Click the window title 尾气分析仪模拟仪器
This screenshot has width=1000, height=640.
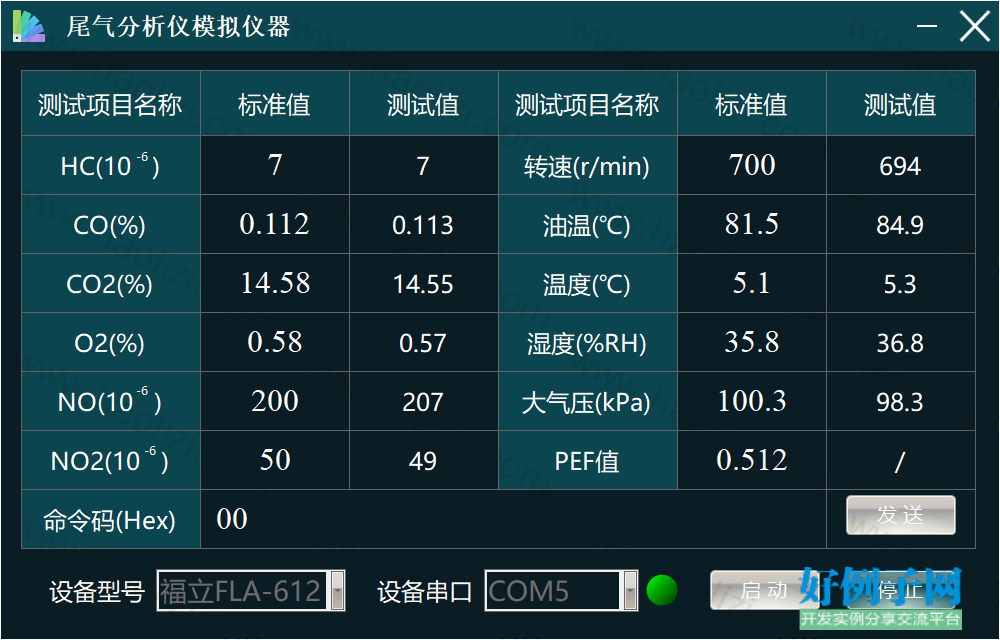coord(179,26)
